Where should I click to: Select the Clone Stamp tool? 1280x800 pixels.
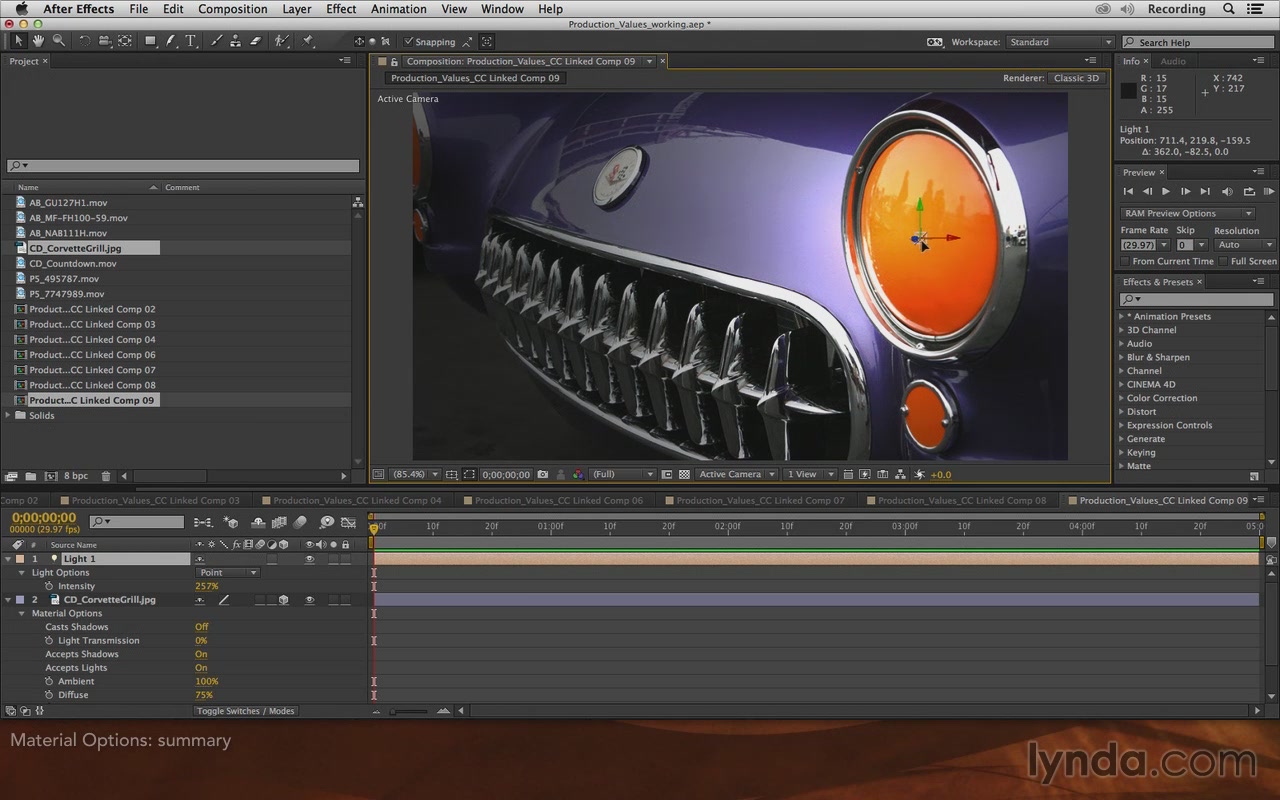235,41
